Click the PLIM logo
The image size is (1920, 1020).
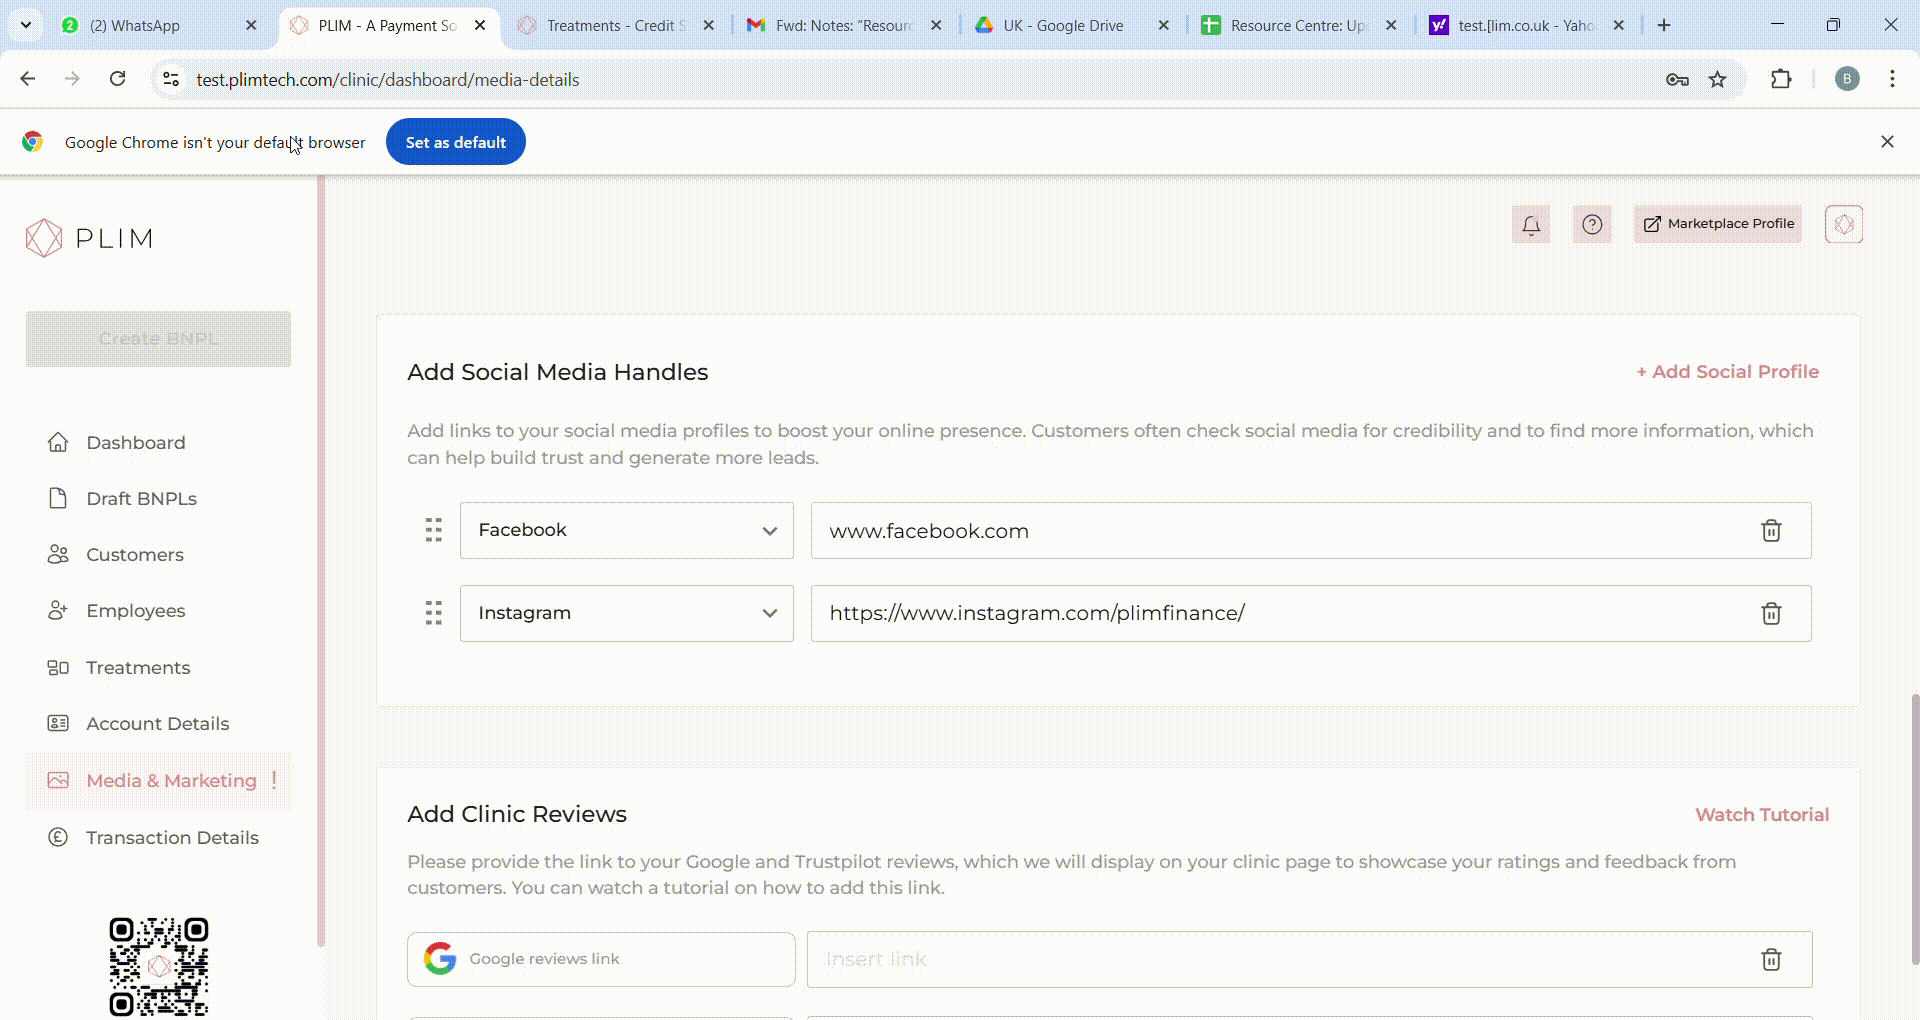[x=89, y=238]
